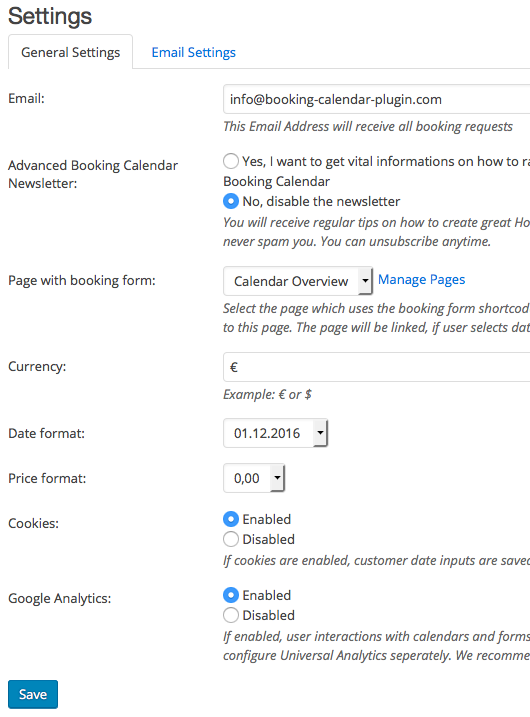Viewport: 530px width, 717px height.
Task: Click the Page with booking form label
Action: click(x=82, y=280)
